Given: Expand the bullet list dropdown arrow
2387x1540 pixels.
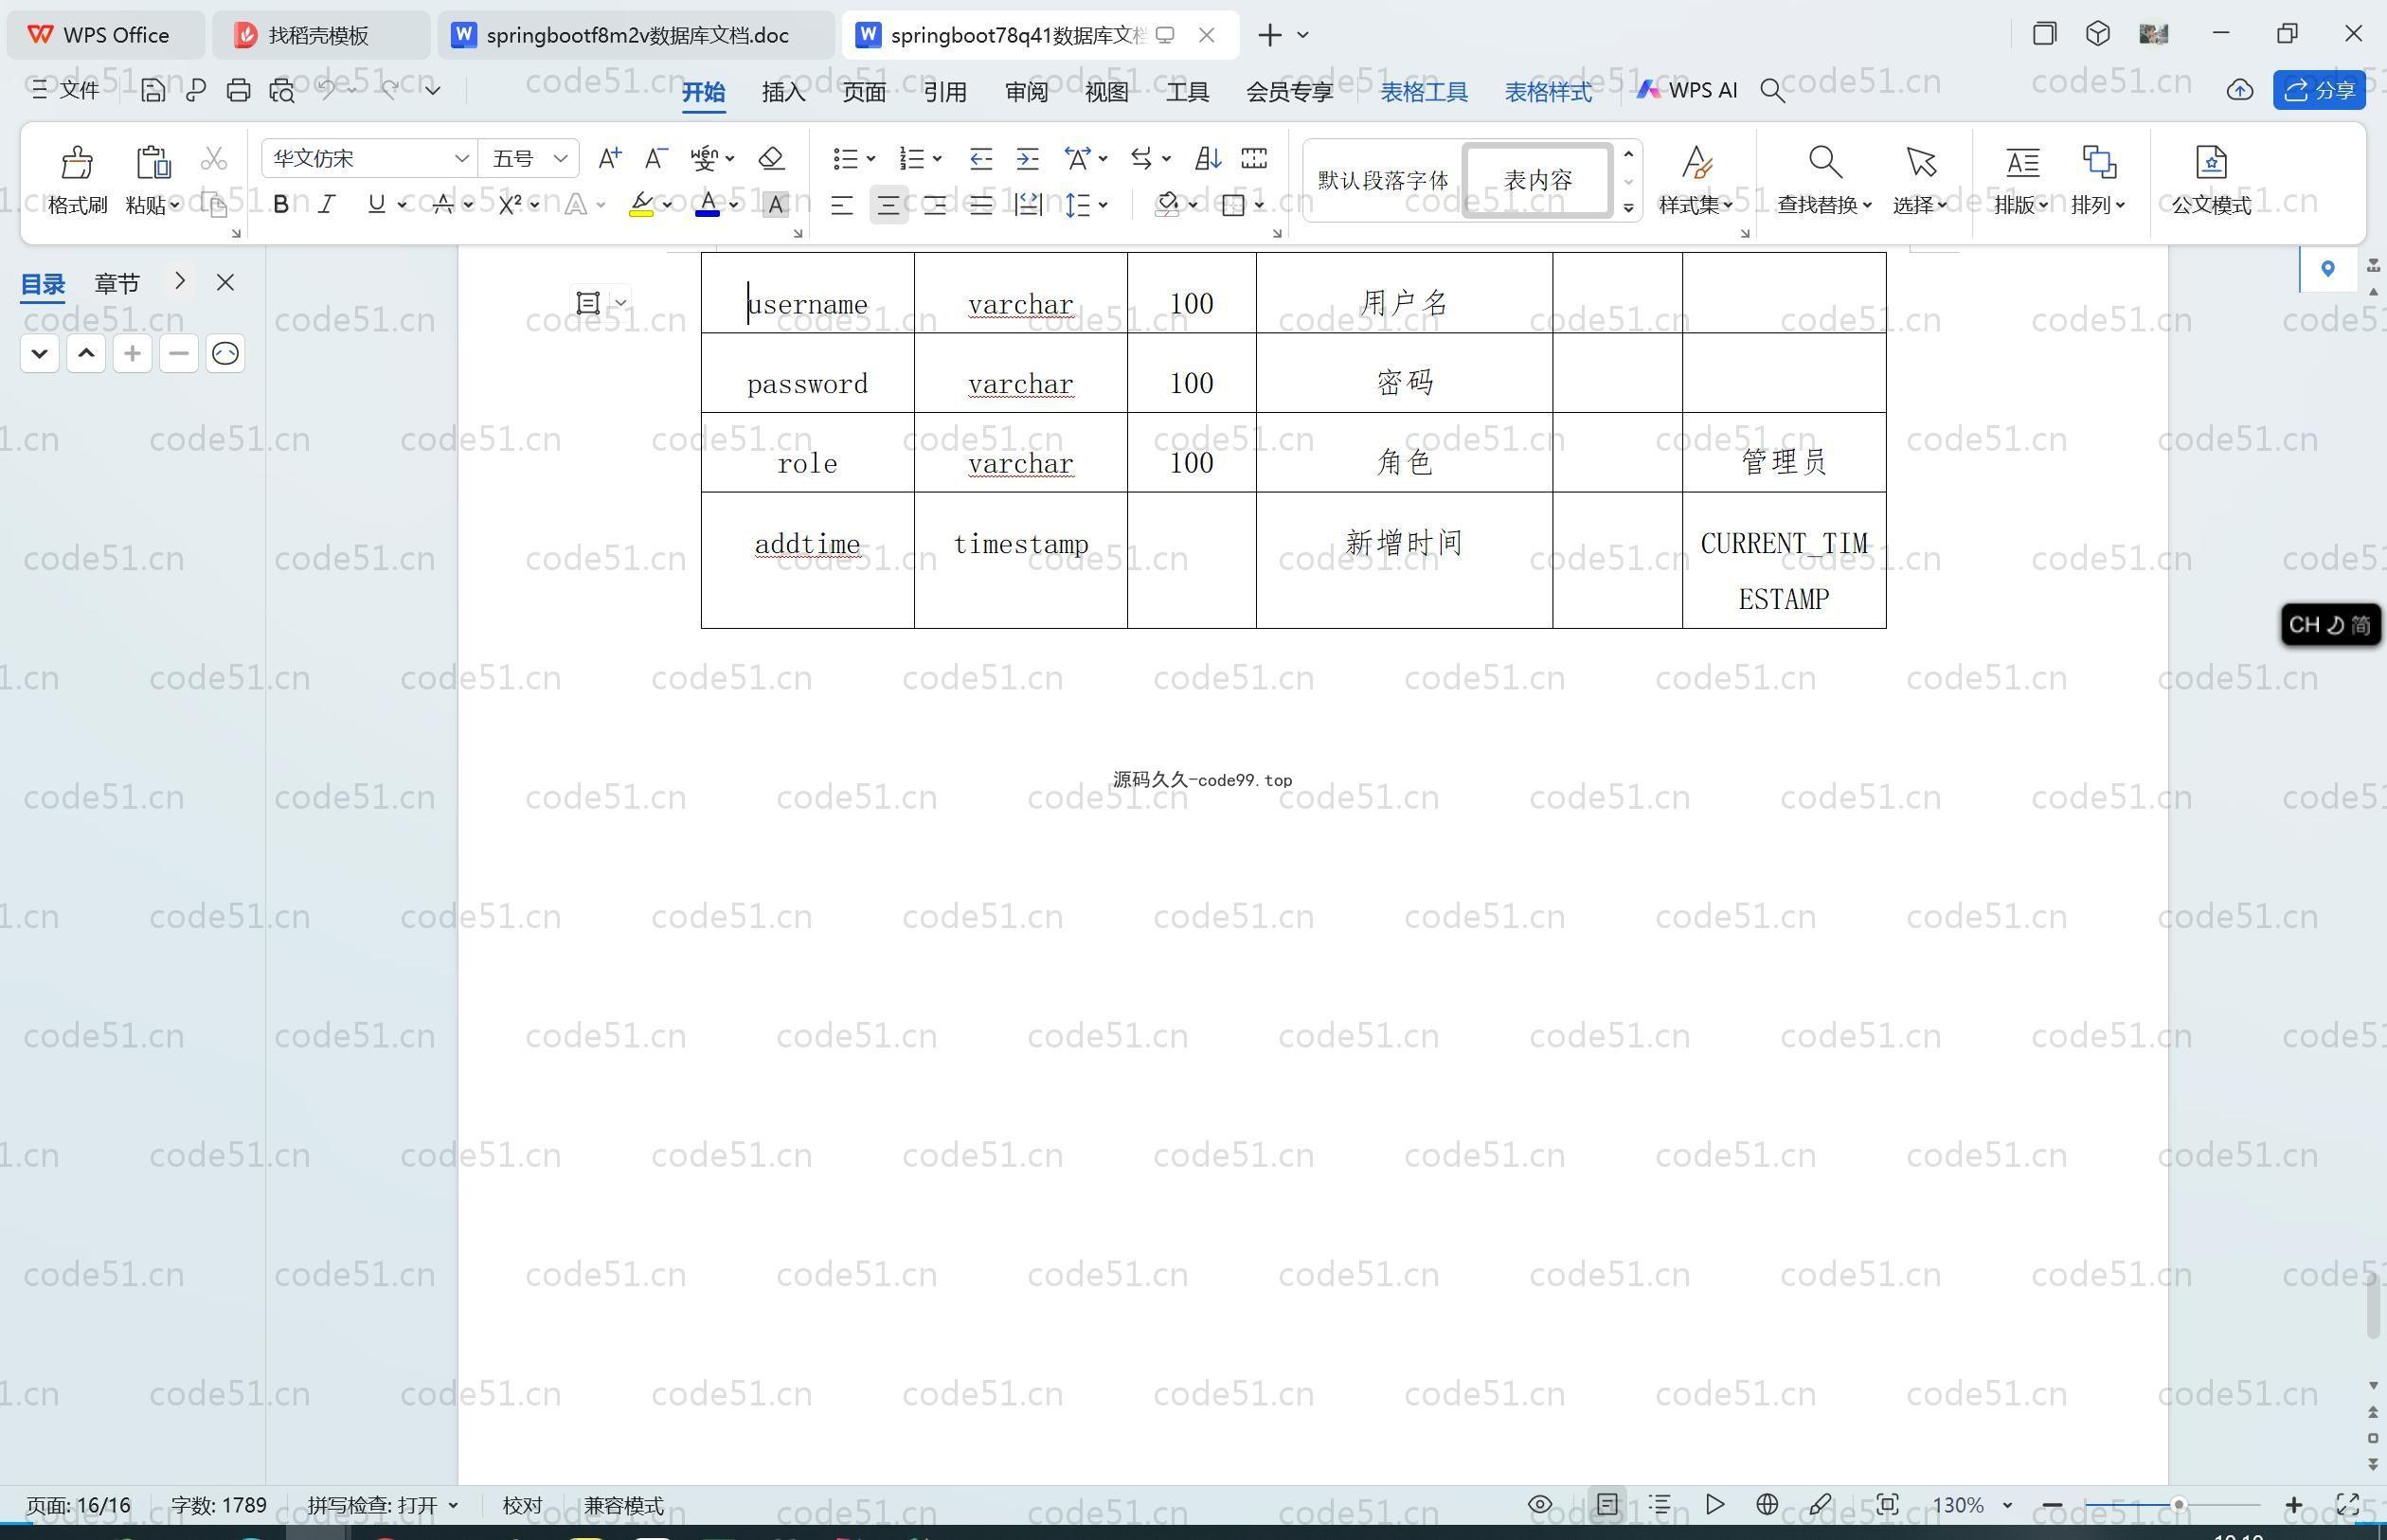Looking at the screenshot, I should coord(871,158).
